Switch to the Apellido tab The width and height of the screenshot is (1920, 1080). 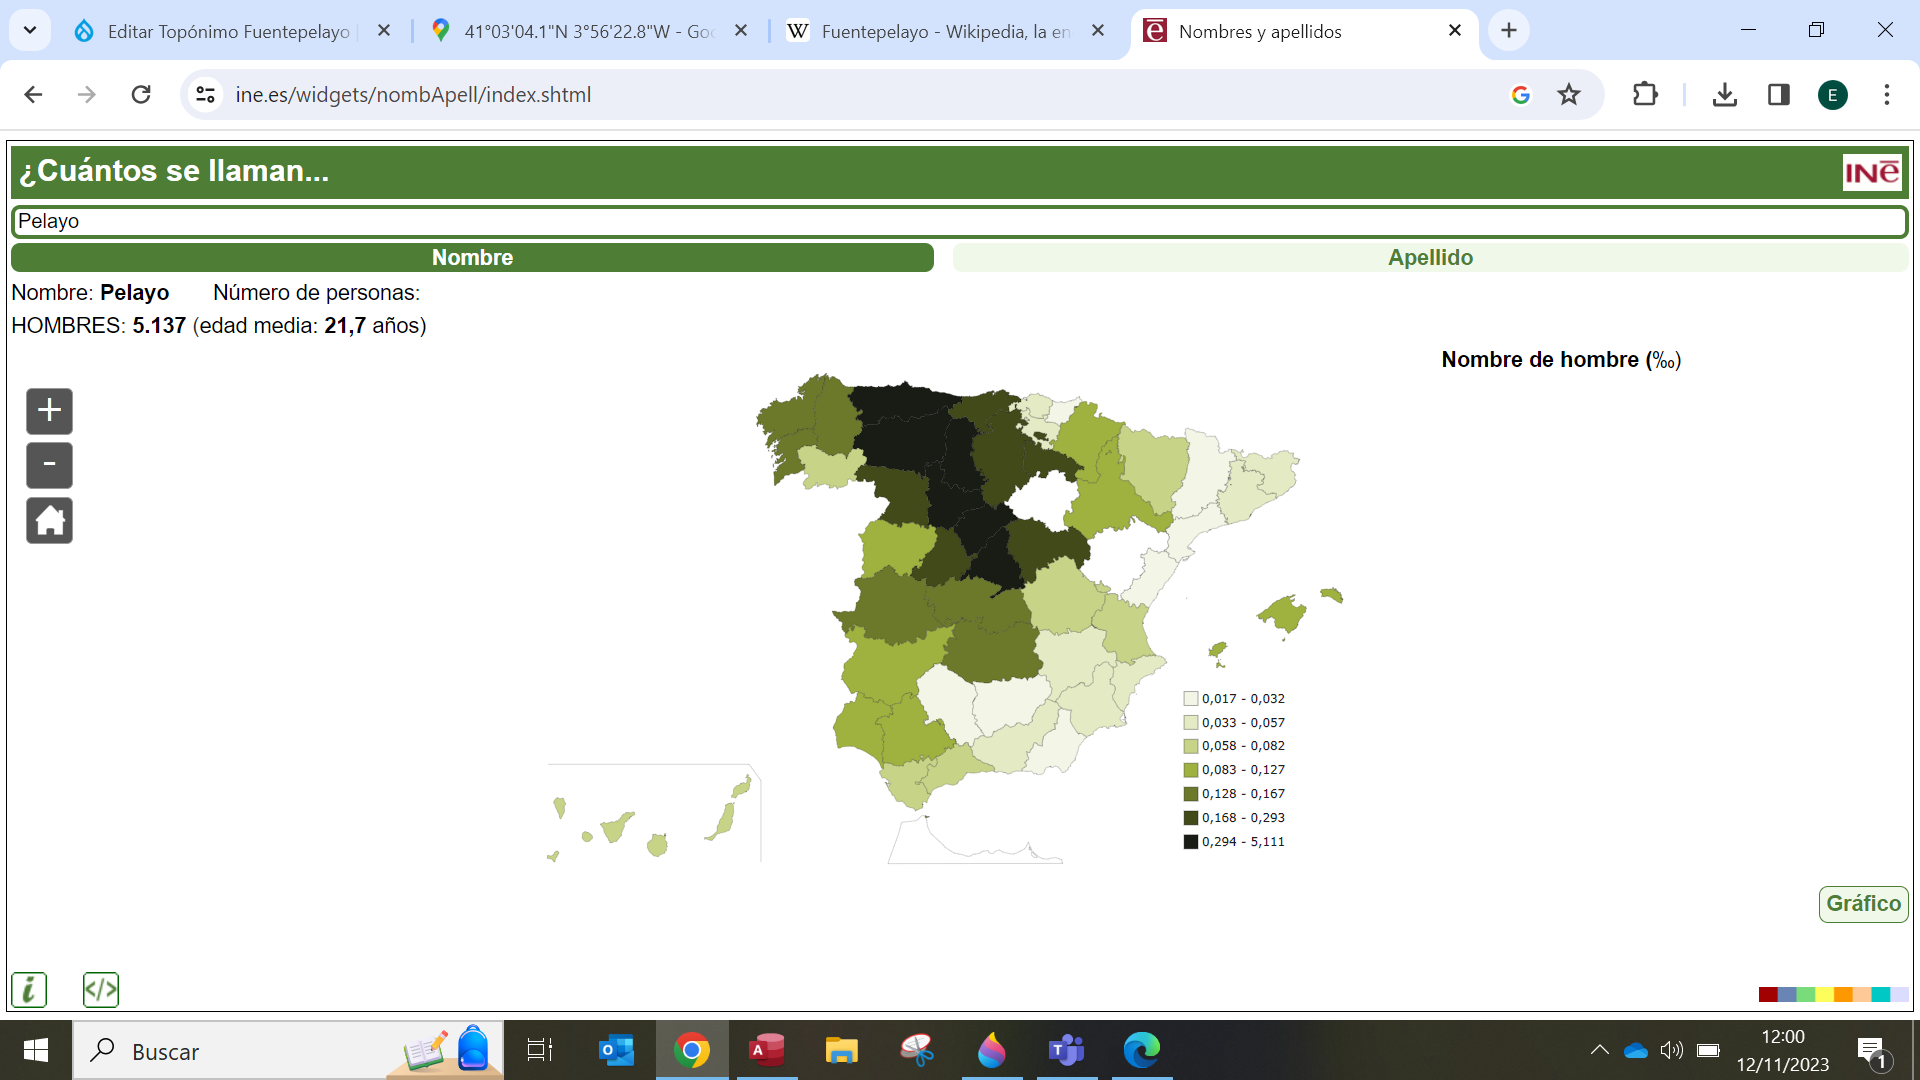click(1430, 258)
